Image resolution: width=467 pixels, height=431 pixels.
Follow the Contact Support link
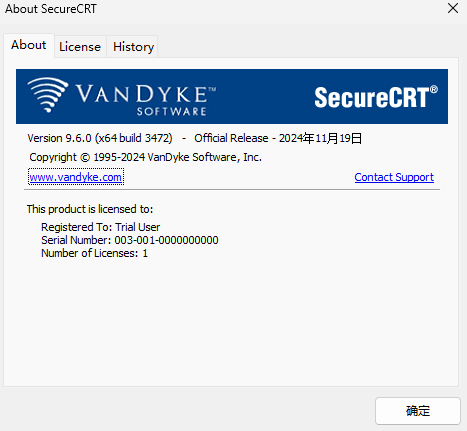[394, 177]
